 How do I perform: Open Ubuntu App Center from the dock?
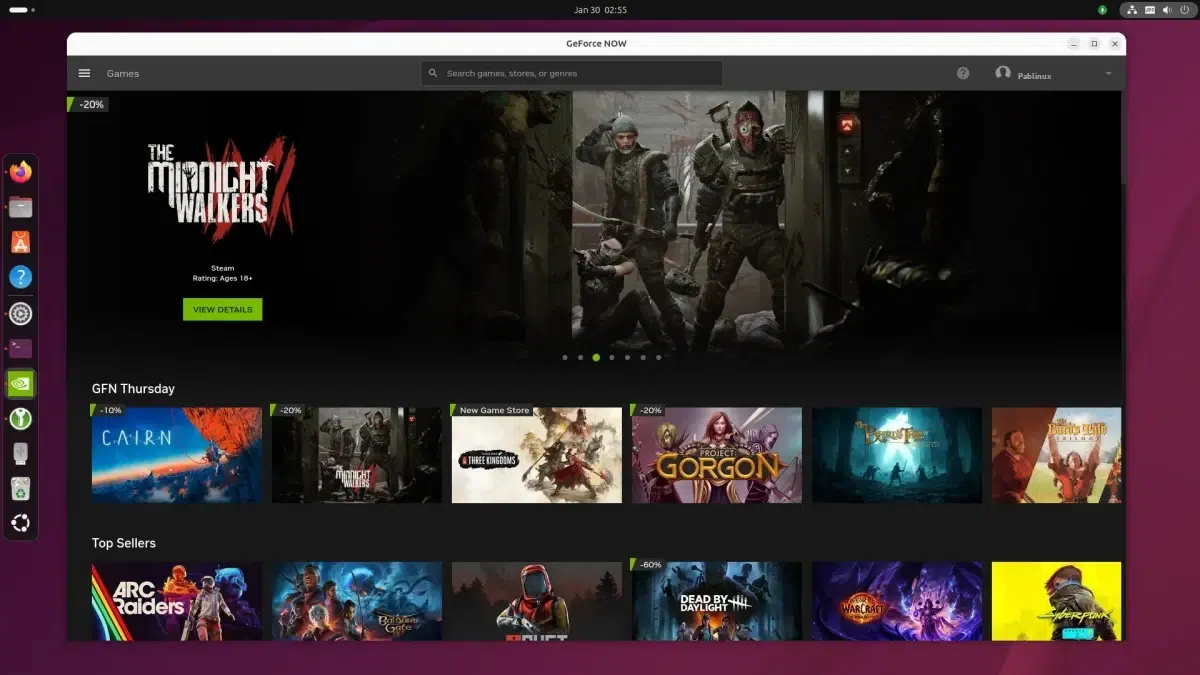point(20,242)
